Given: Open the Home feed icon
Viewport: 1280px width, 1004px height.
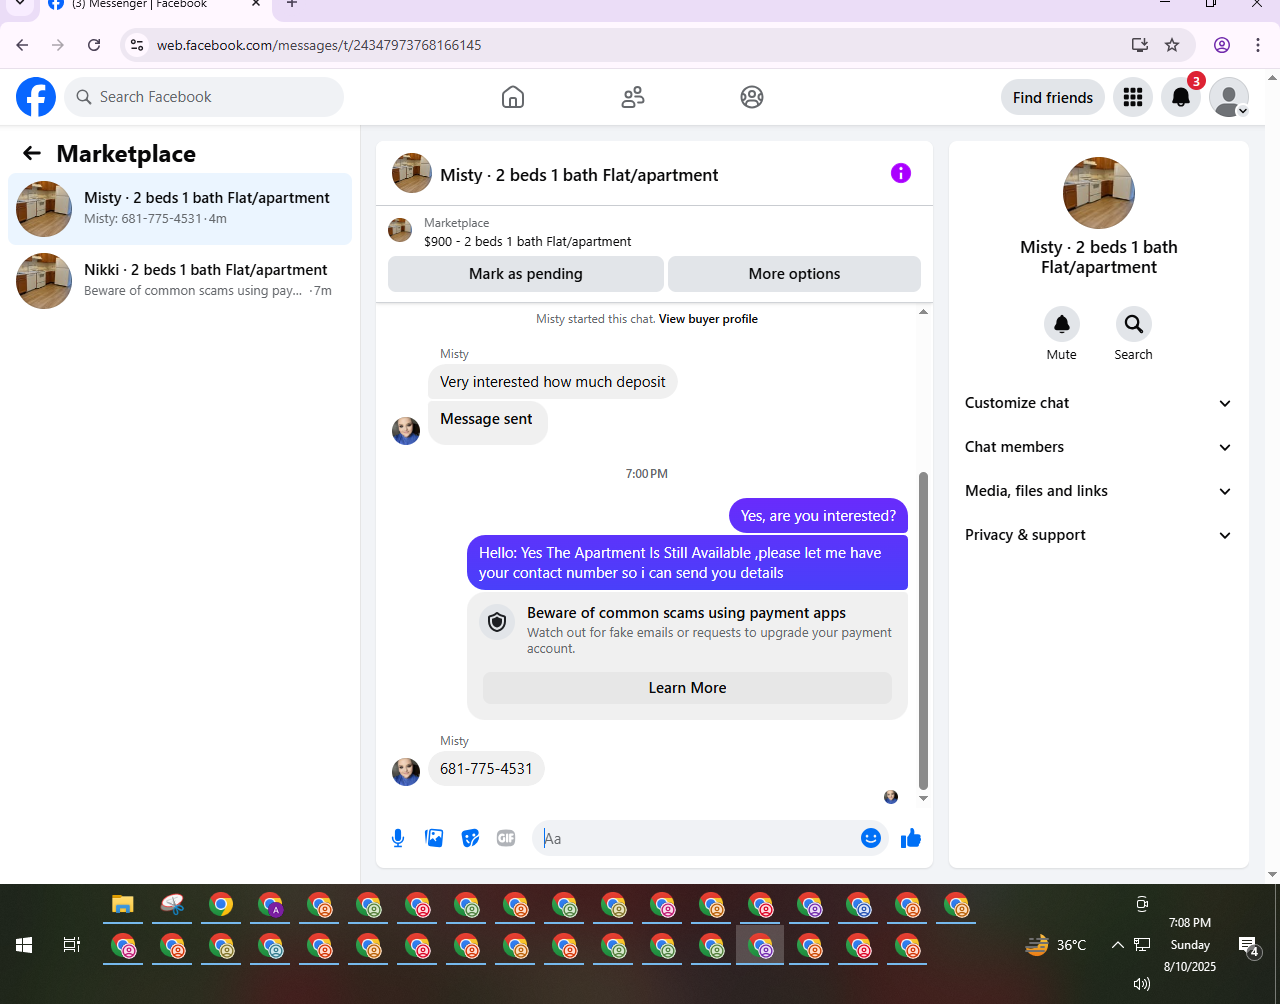Looking at the screenshot, I should [513, 97].
